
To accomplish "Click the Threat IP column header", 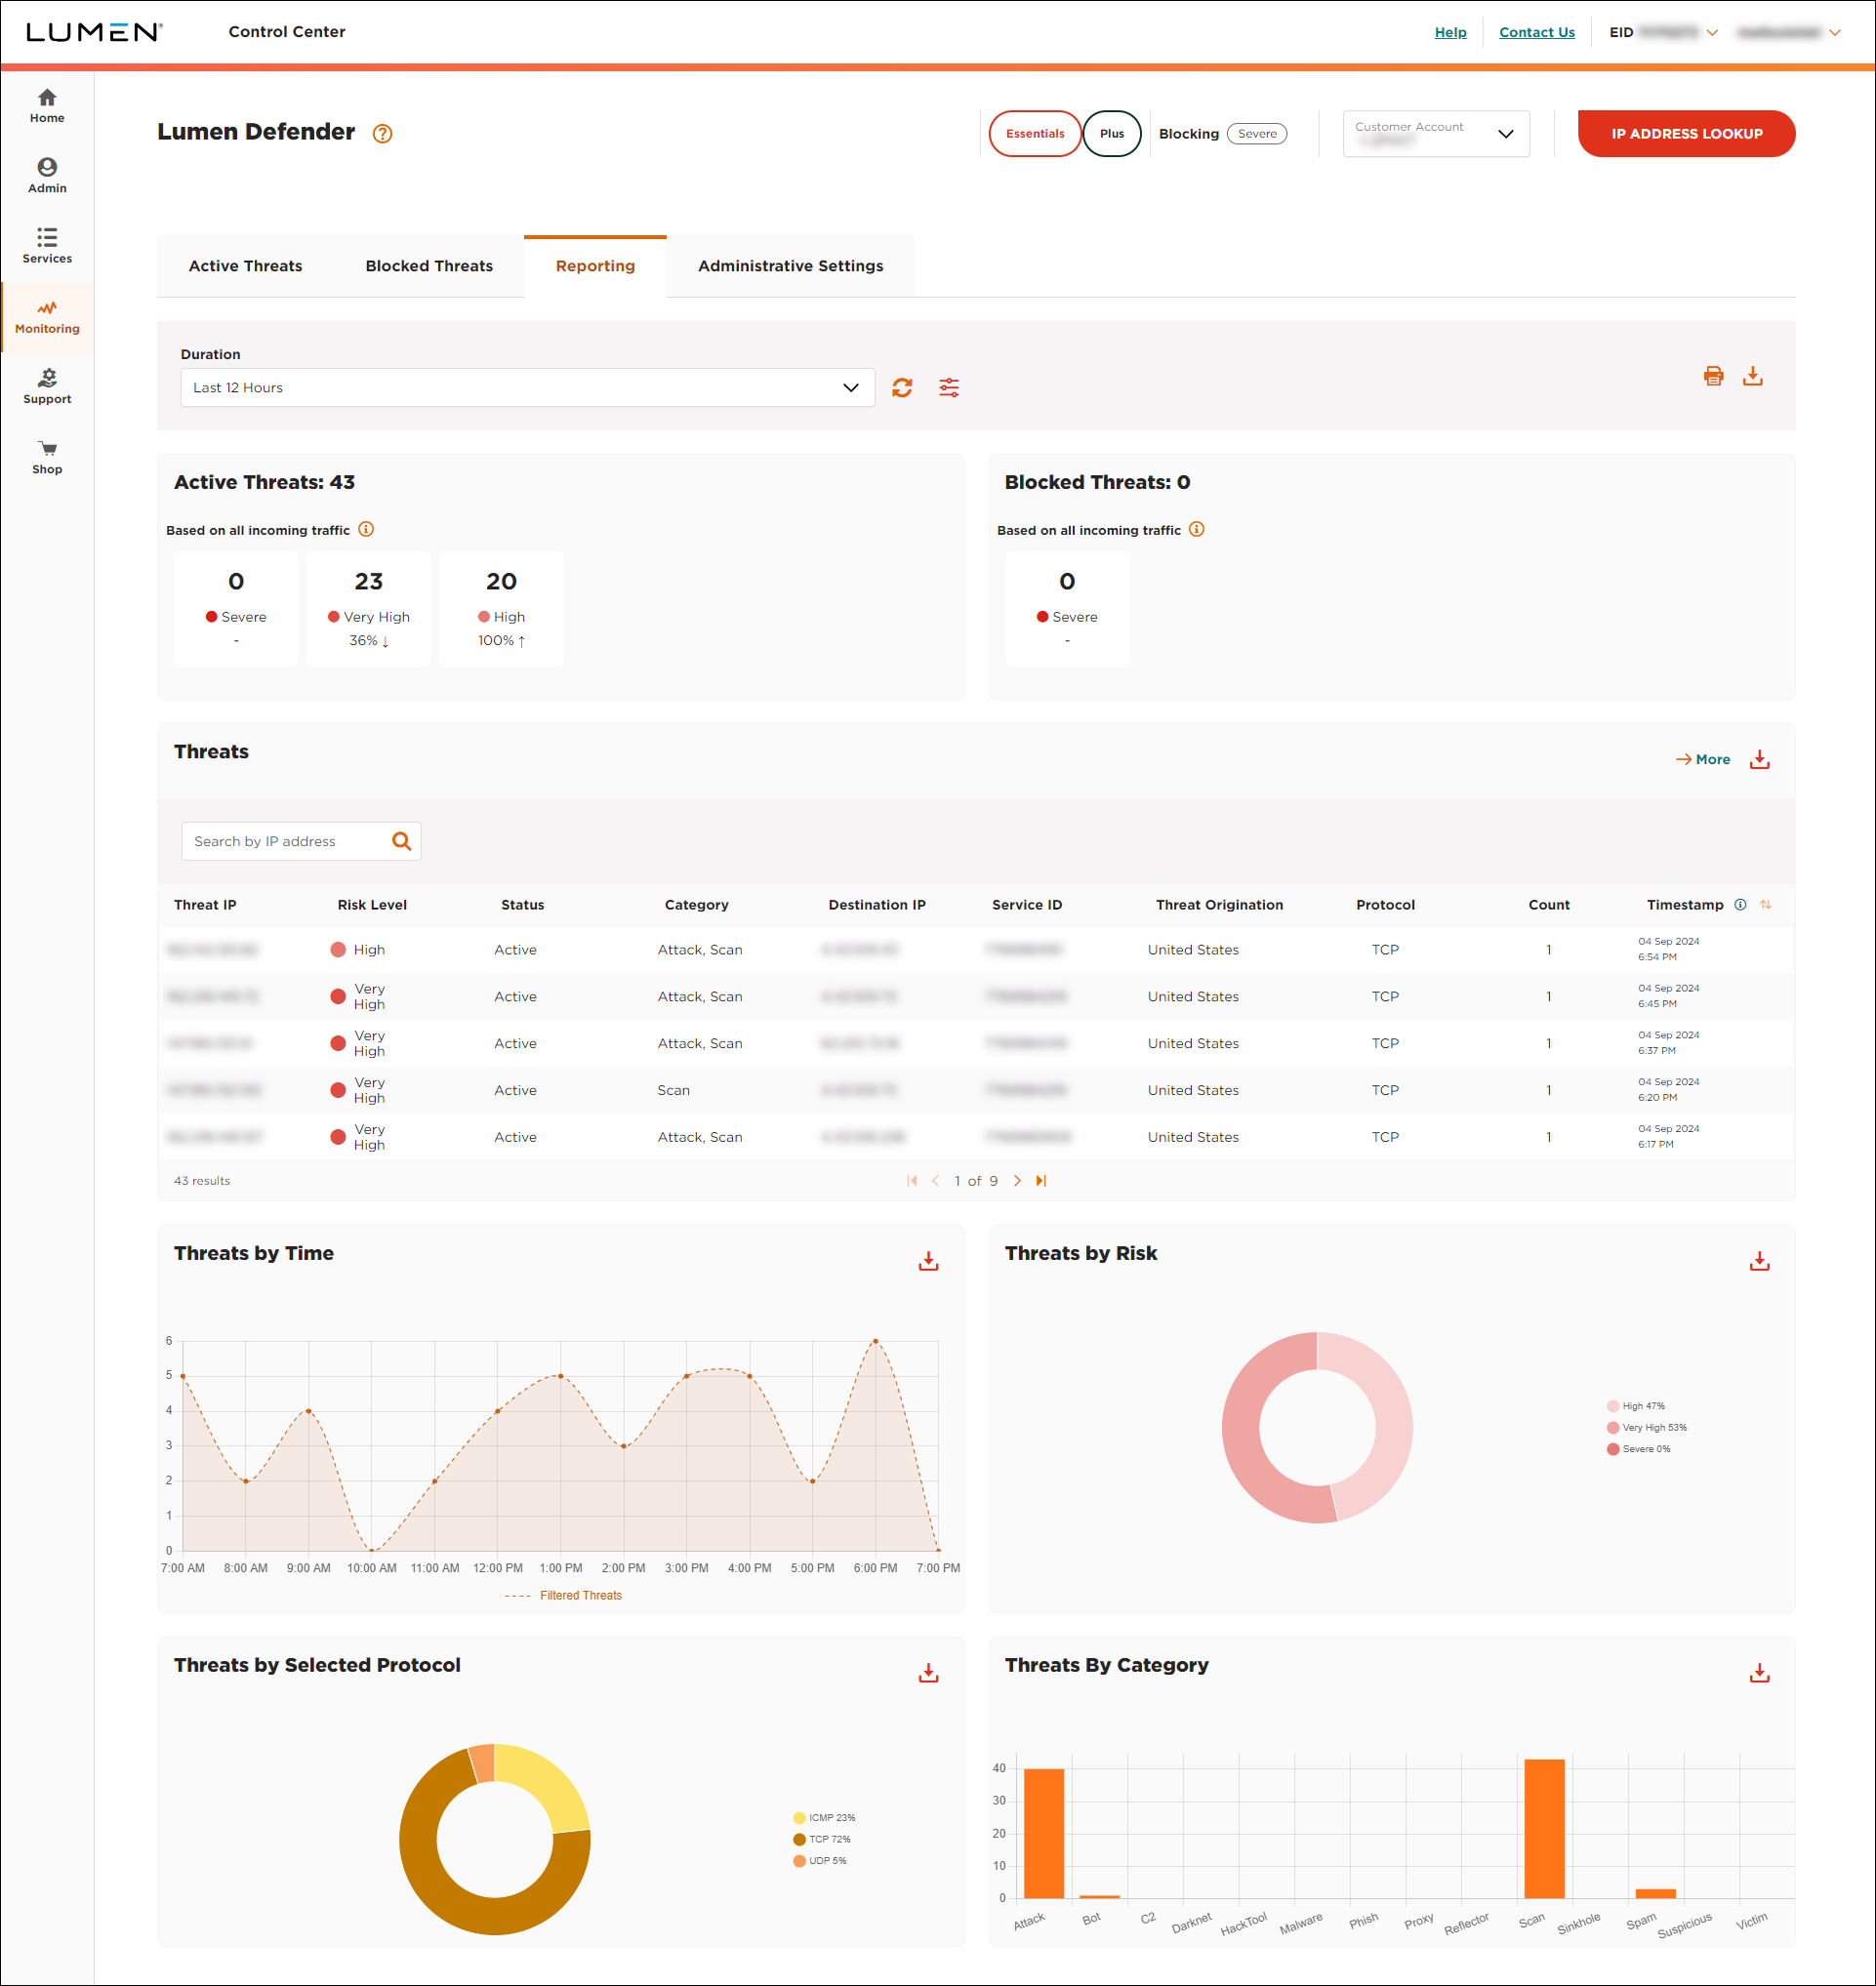I will 205,905.
